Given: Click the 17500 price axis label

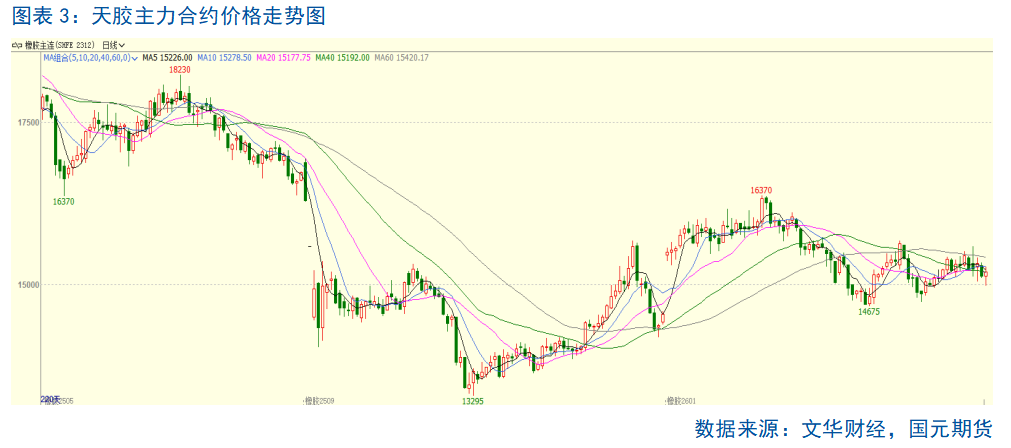Looking at the screenshot, I should click(28, 122).
